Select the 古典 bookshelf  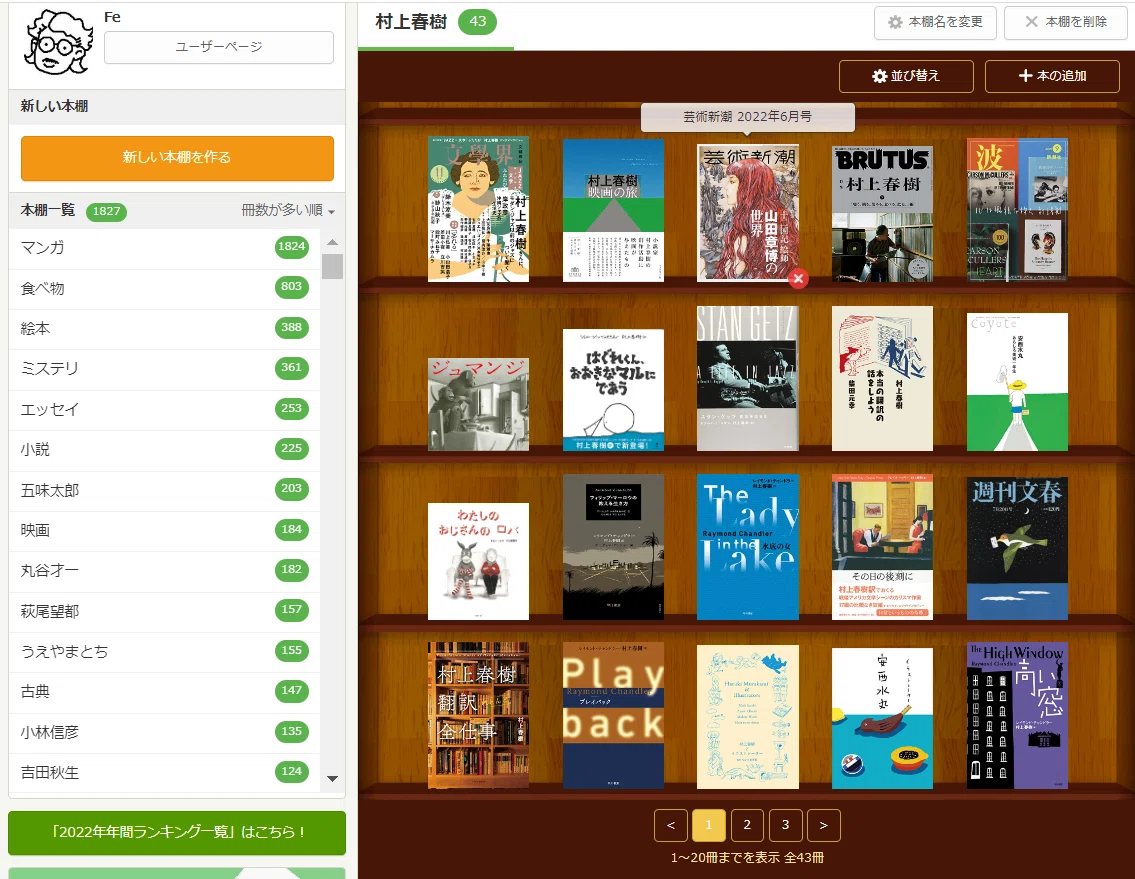[x=165, y=691]
